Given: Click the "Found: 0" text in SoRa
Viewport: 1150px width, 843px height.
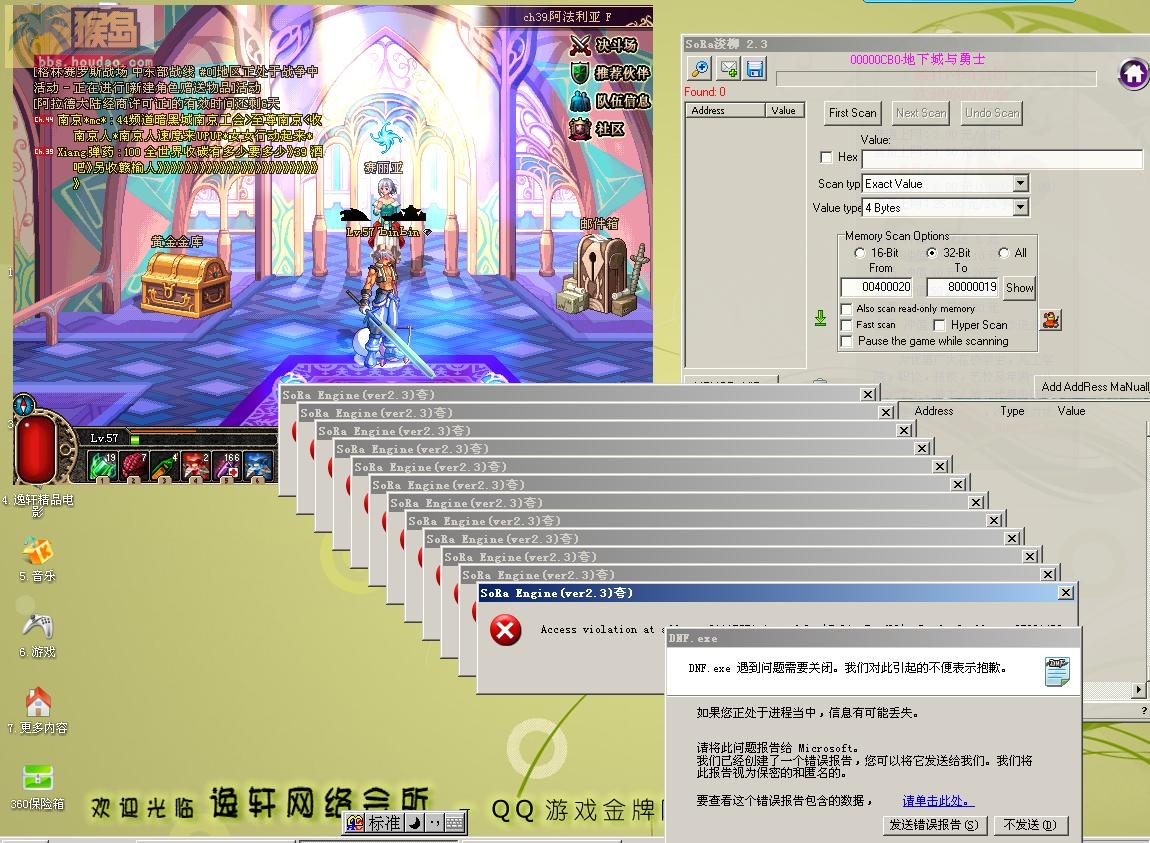Looking at the screenshot, I should (705, 92).
